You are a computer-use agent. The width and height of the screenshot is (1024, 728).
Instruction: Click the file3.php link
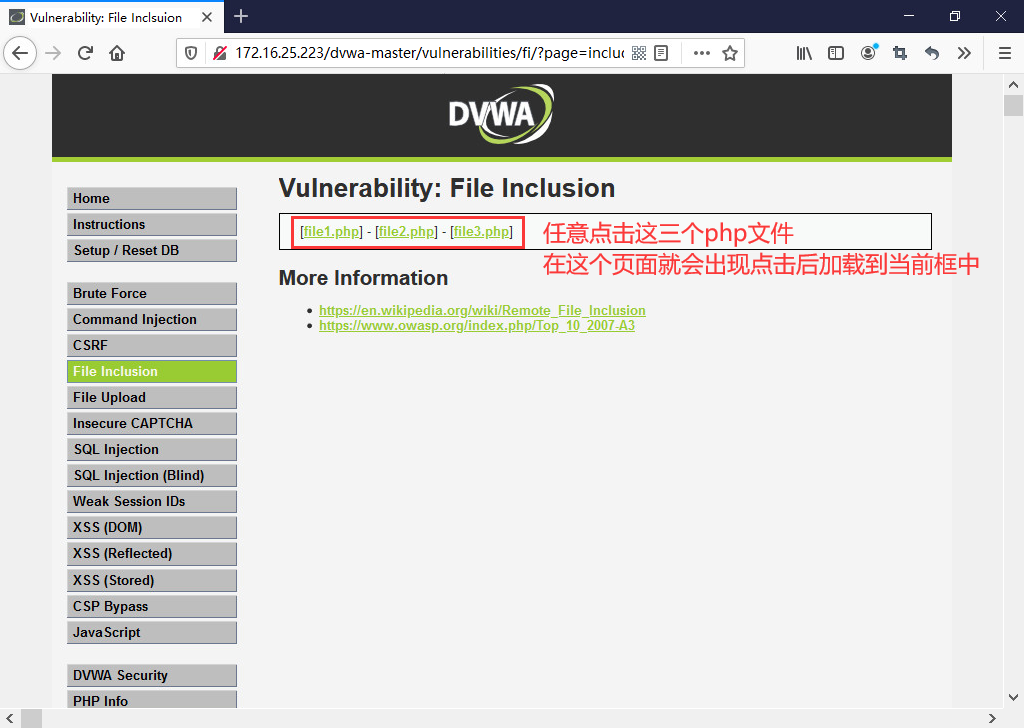pos(481,232)
